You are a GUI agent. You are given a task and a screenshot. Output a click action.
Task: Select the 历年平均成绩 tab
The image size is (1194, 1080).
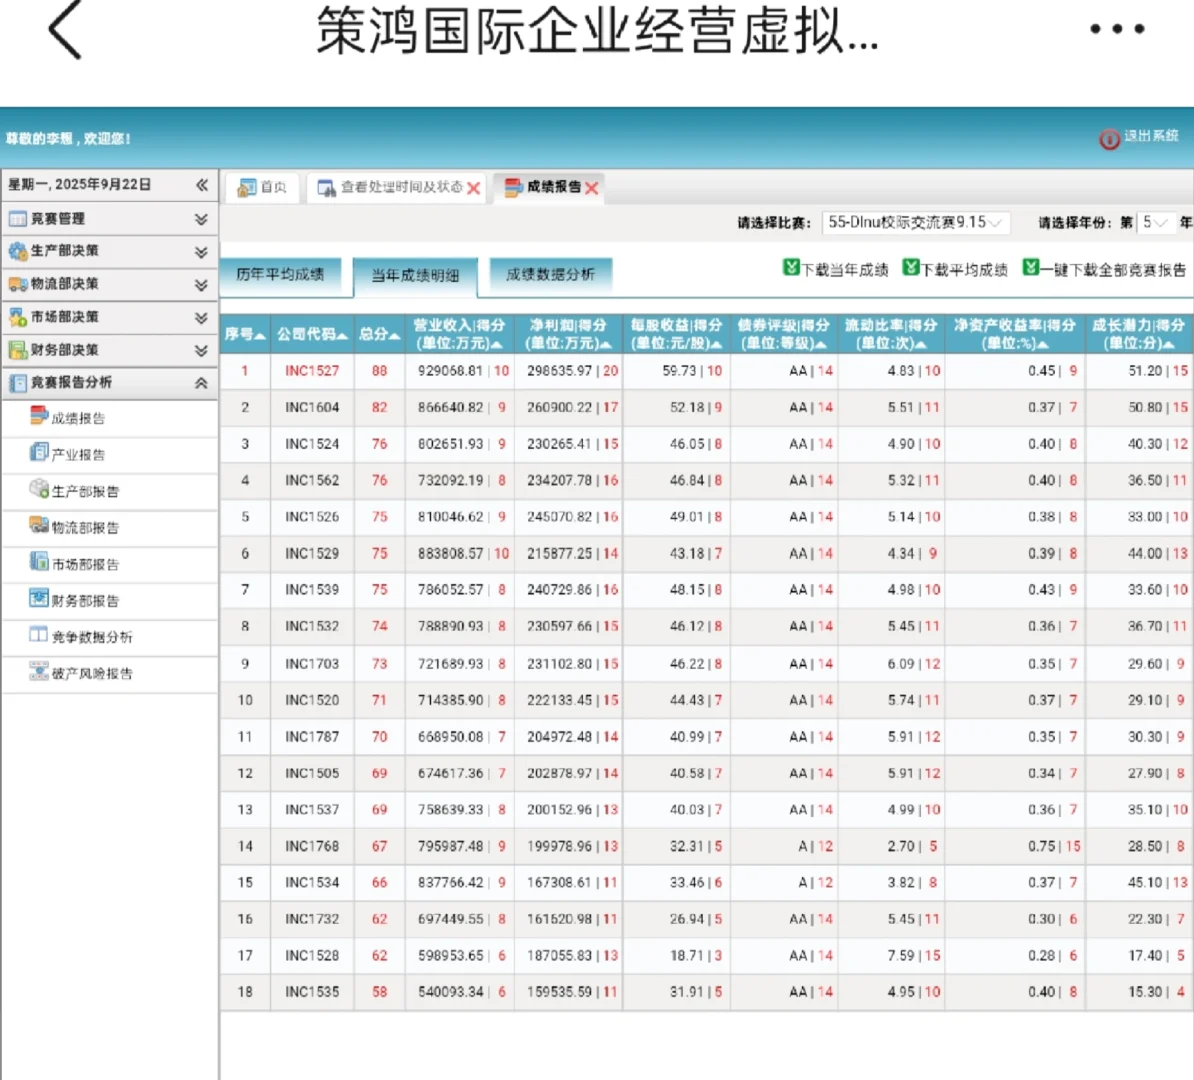coord(280,274)
